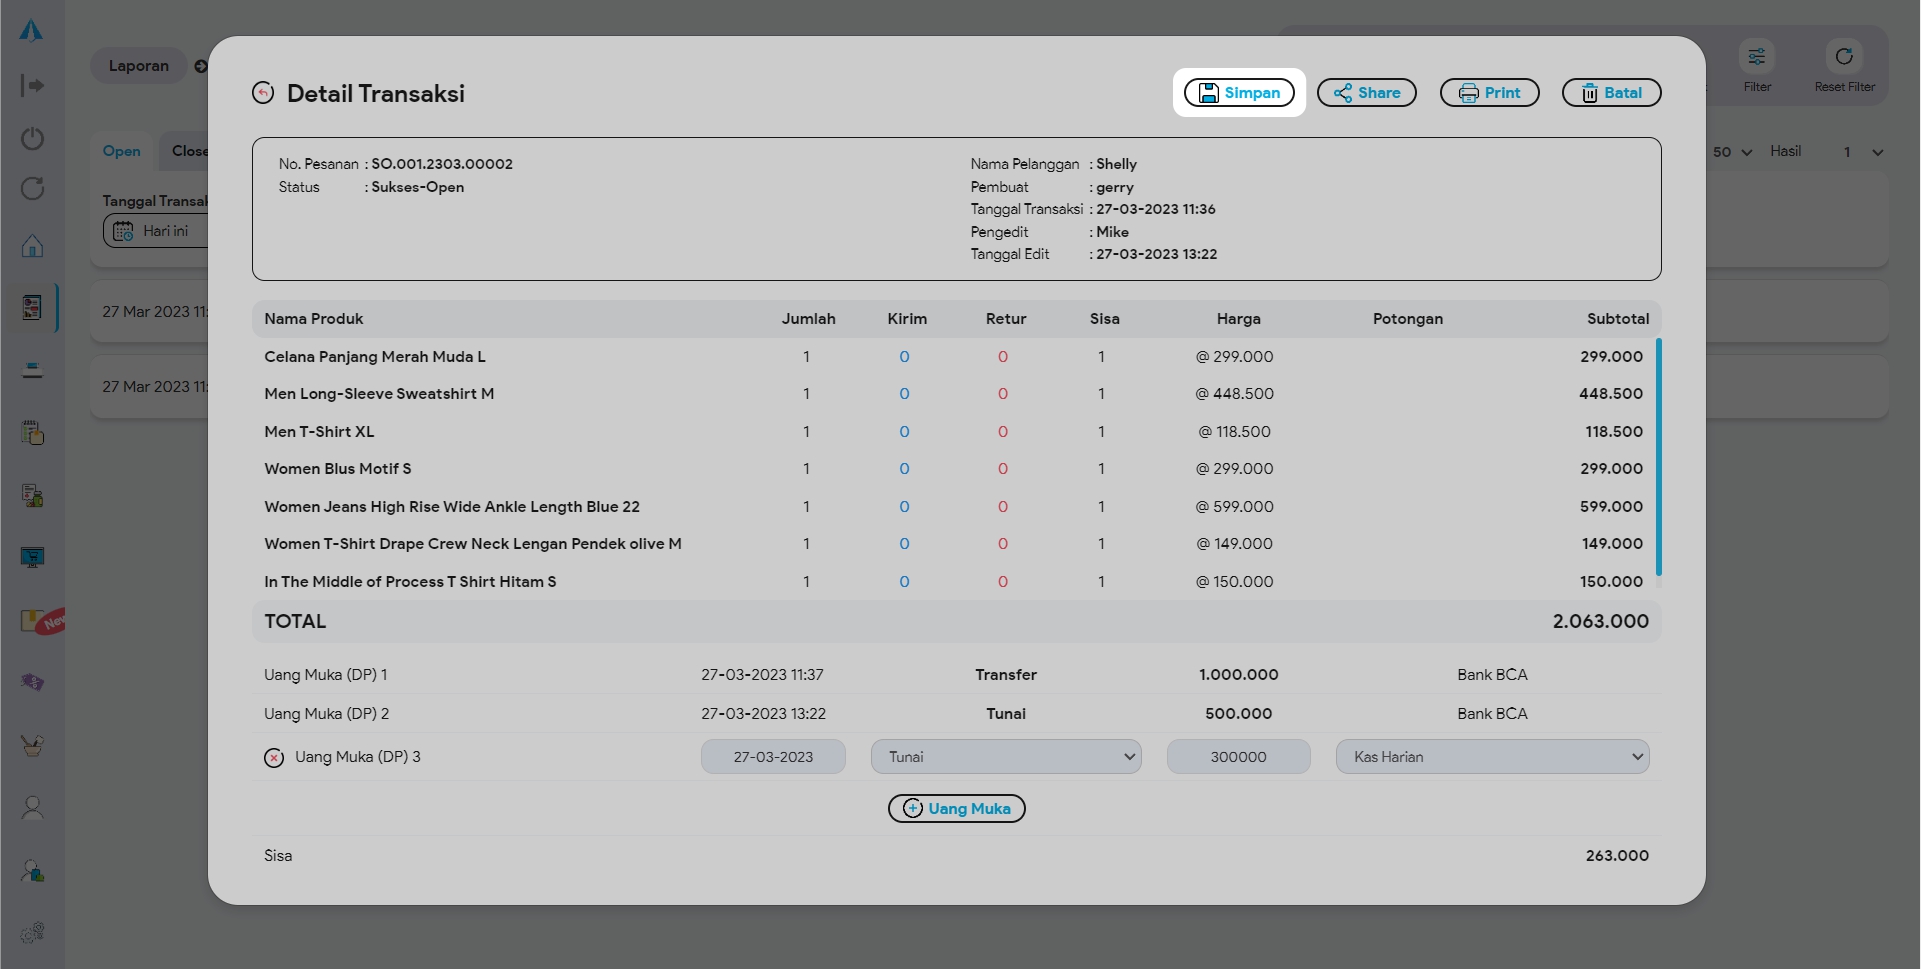The image size is (1921, 969).
Task: Switch to the Open tab
Action: click(122, 151)
